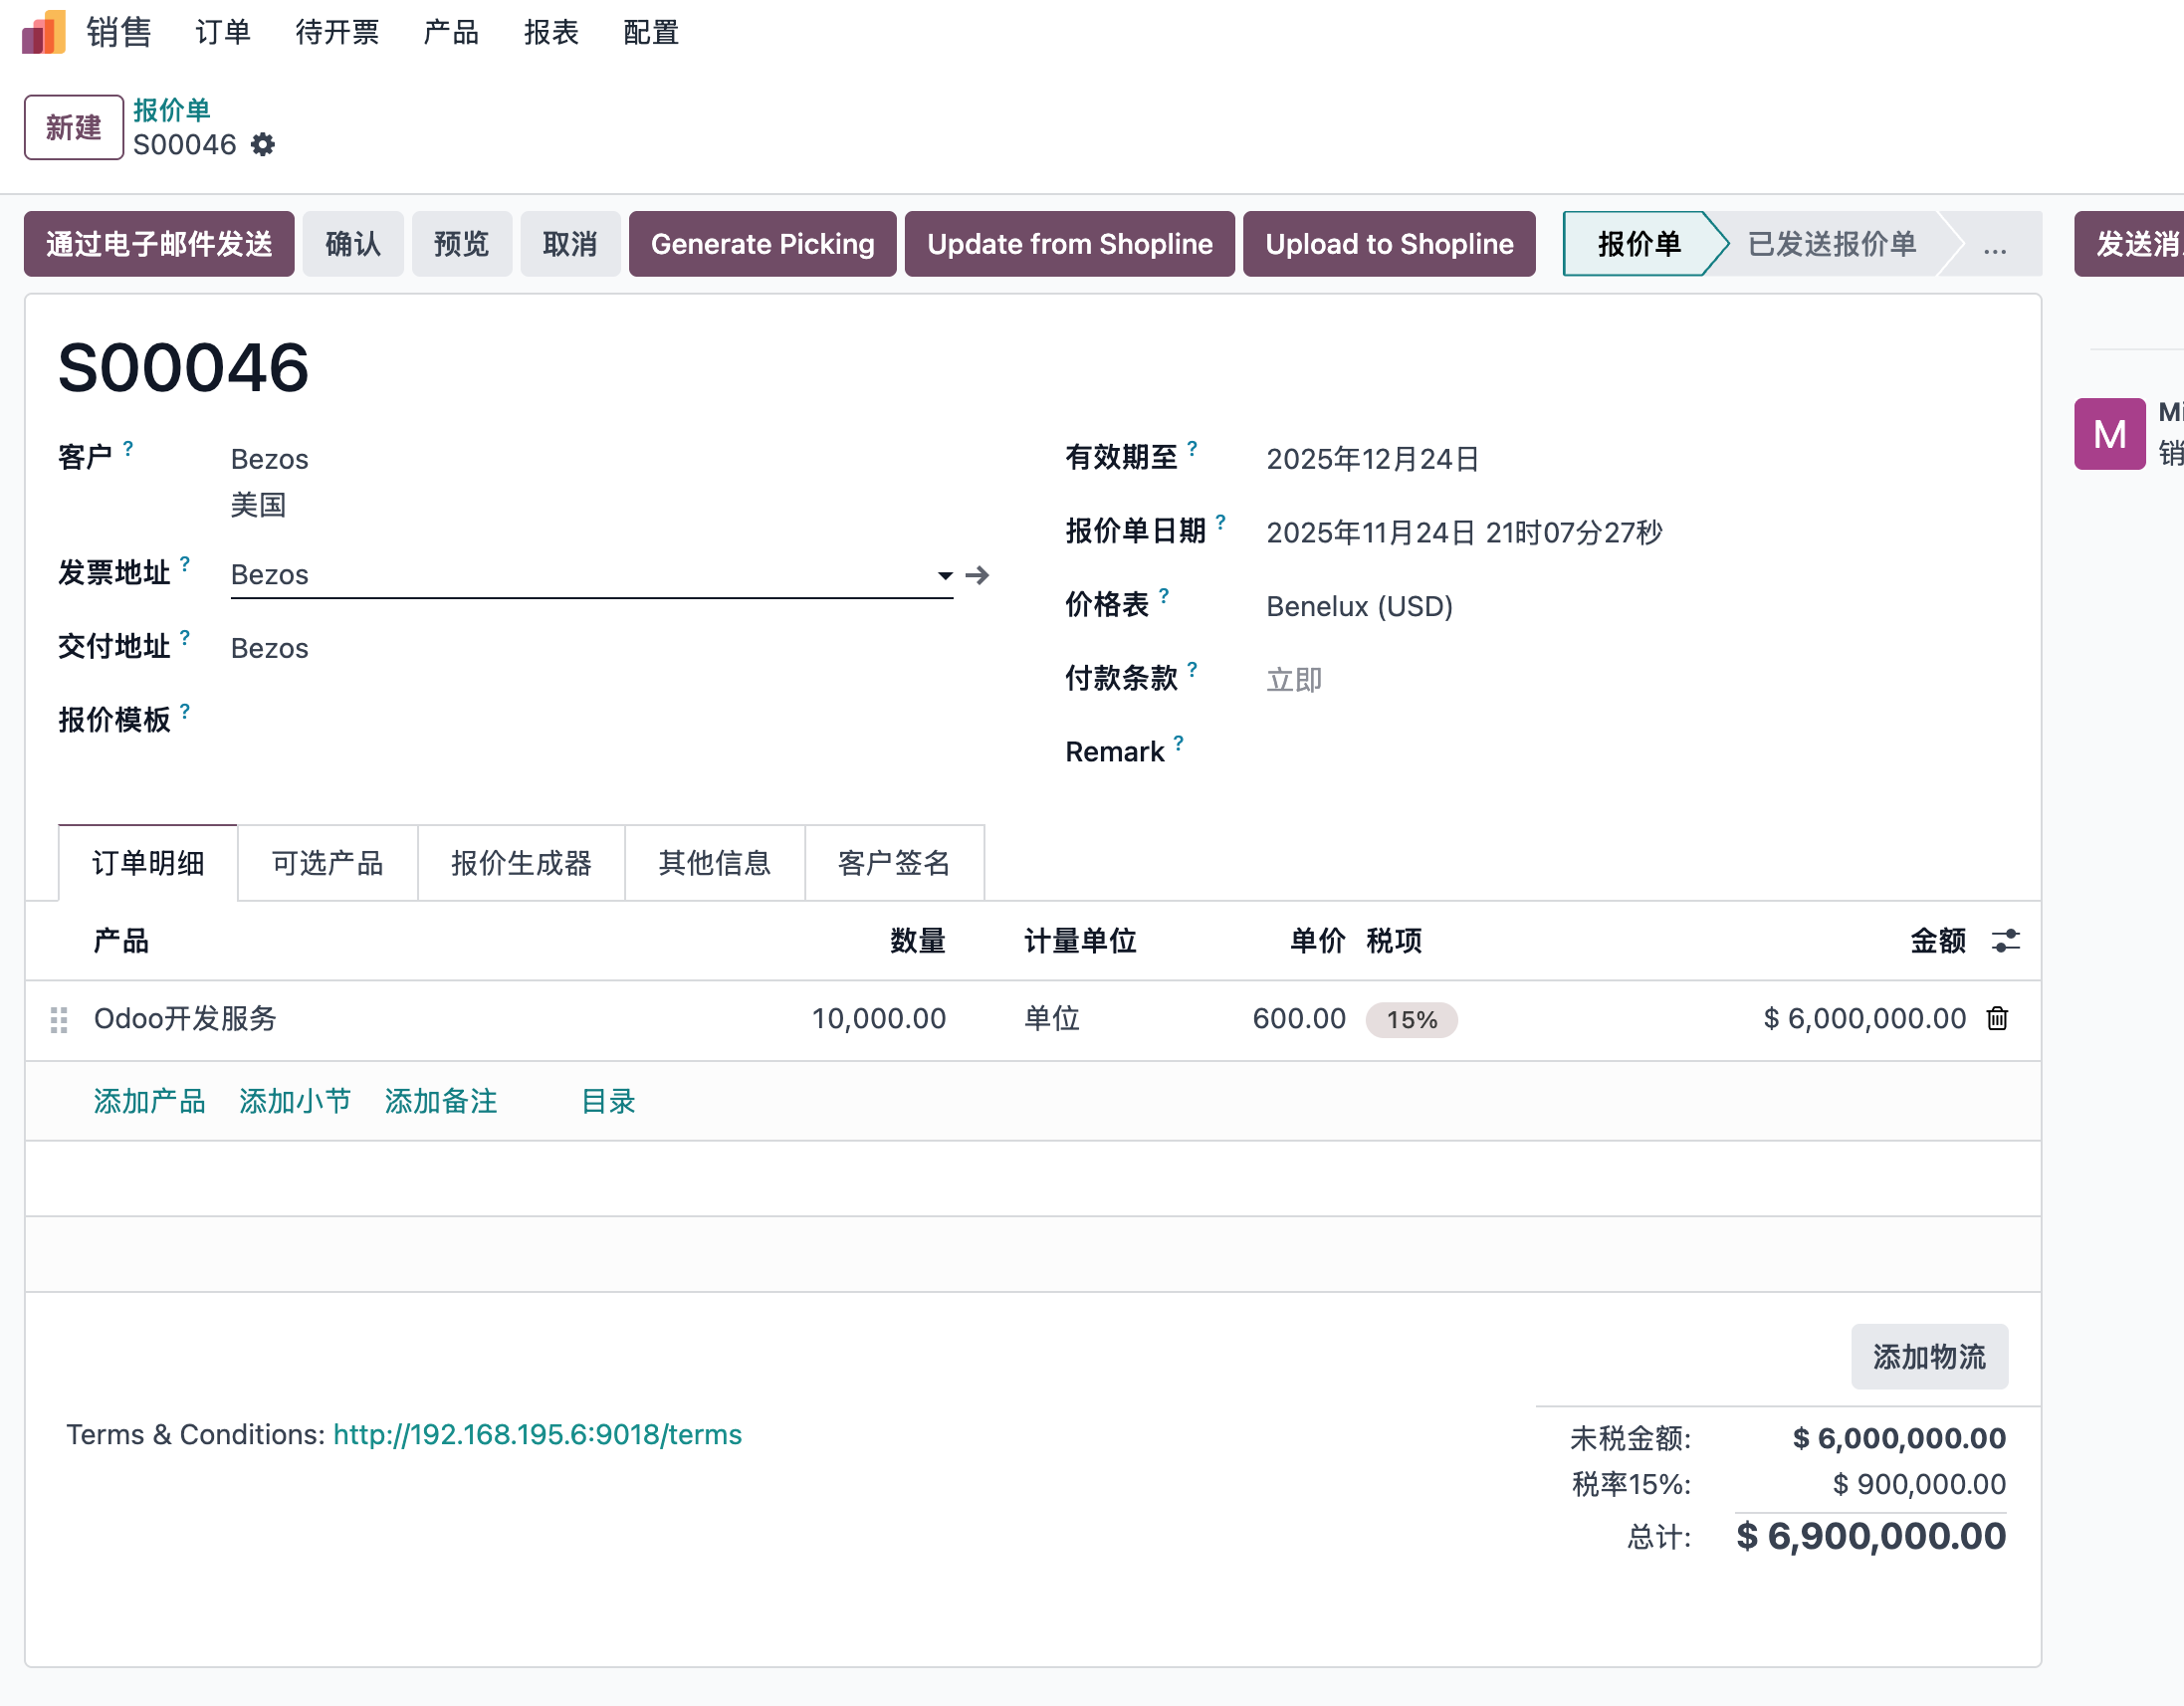The width and height of the screenshot is (2184, 1706).
Task: Open the Bezos invoice address record arrow
Action: pyautogui.click(x=977, y=575)
